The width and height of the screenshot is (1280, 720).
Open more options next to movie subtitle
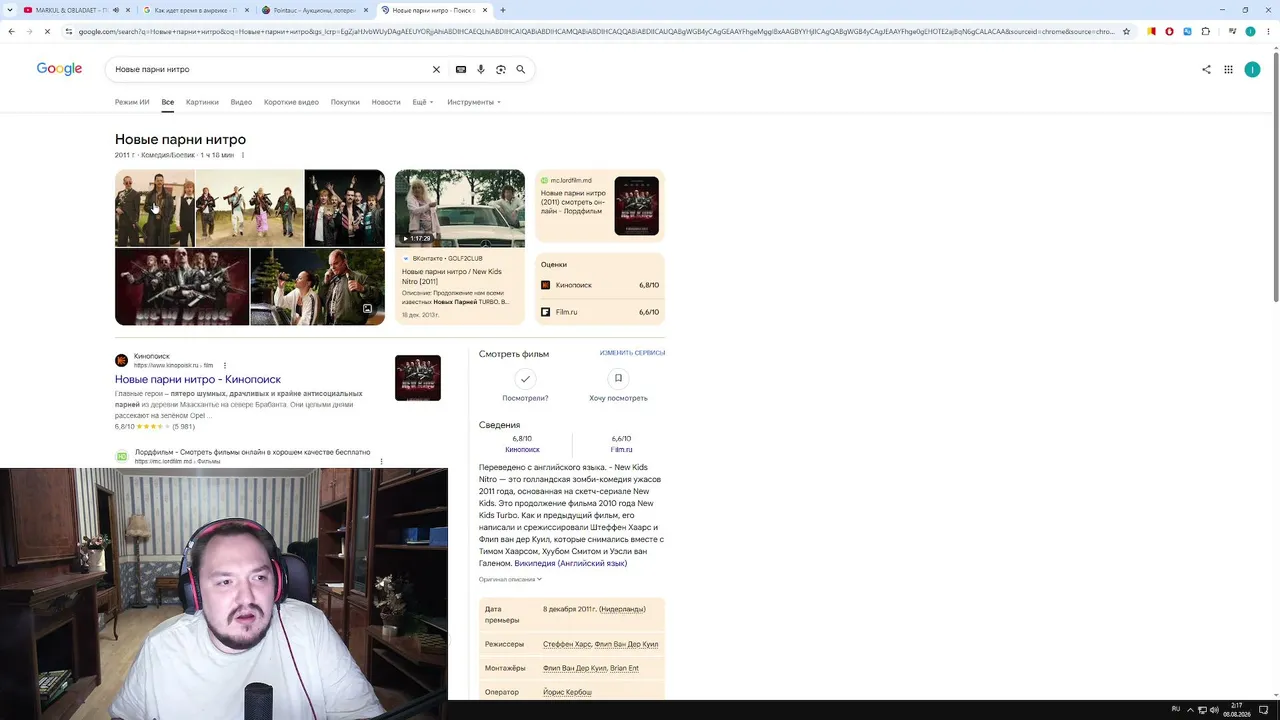point(242,155)
